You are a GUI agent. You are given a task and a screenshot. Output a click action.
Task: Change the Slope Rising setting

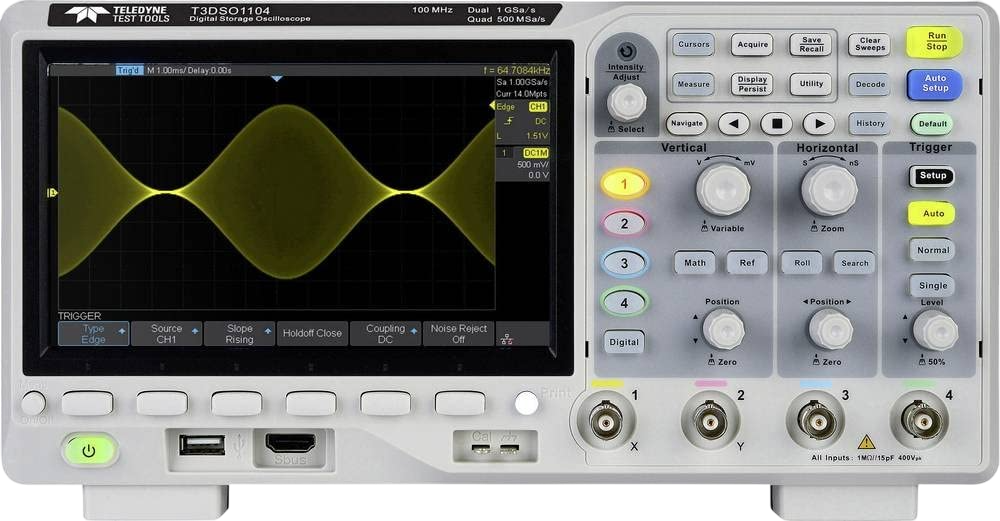pyautogui.click(x=240, y=334)
